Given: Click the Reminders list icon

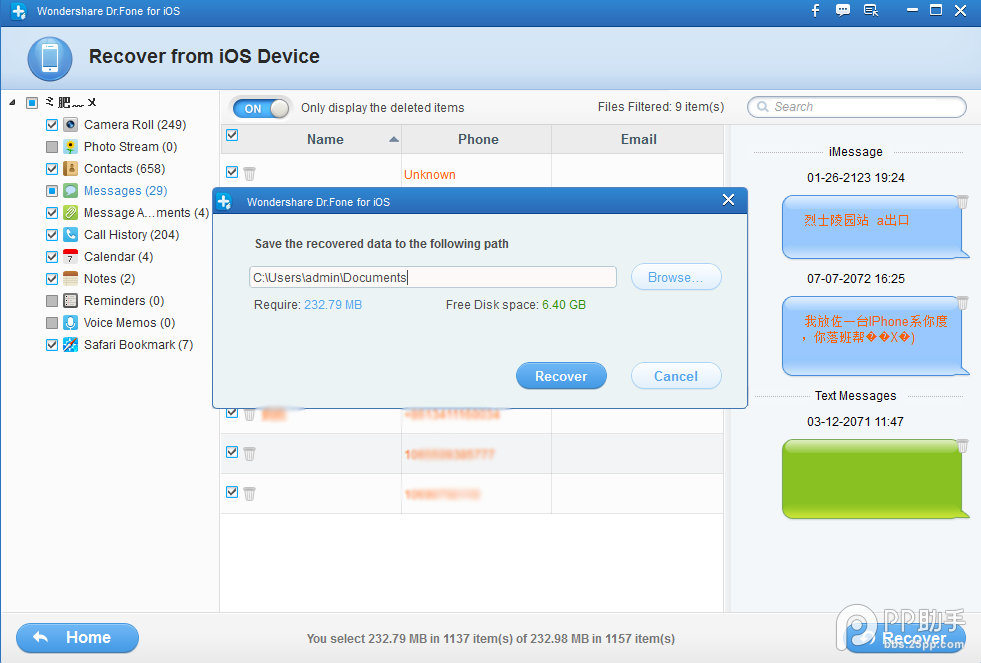Looking at the screenshot, I should pos(71,300).
